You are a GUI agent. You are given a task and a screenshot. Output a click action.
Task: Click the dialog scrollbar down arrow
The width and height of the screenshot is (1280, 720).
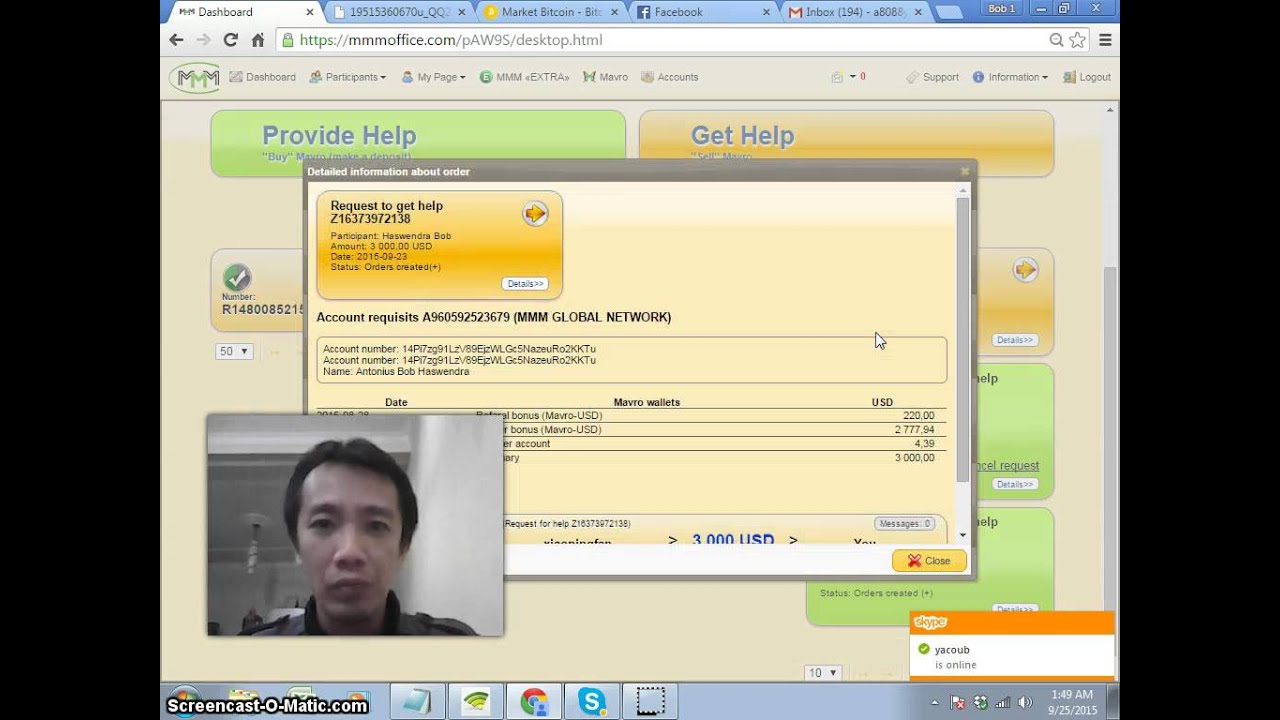click(963, 536)
